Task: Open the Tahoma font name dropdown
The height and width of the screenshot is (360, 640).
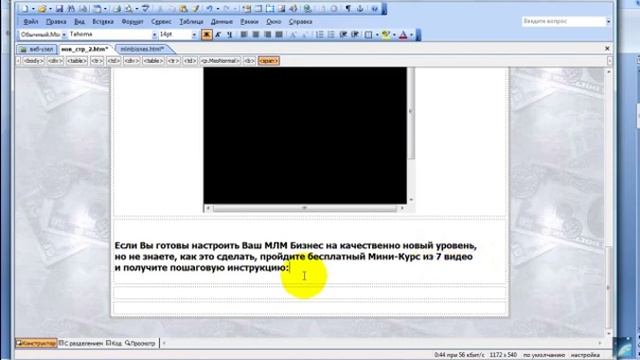Action: (154, 35)
